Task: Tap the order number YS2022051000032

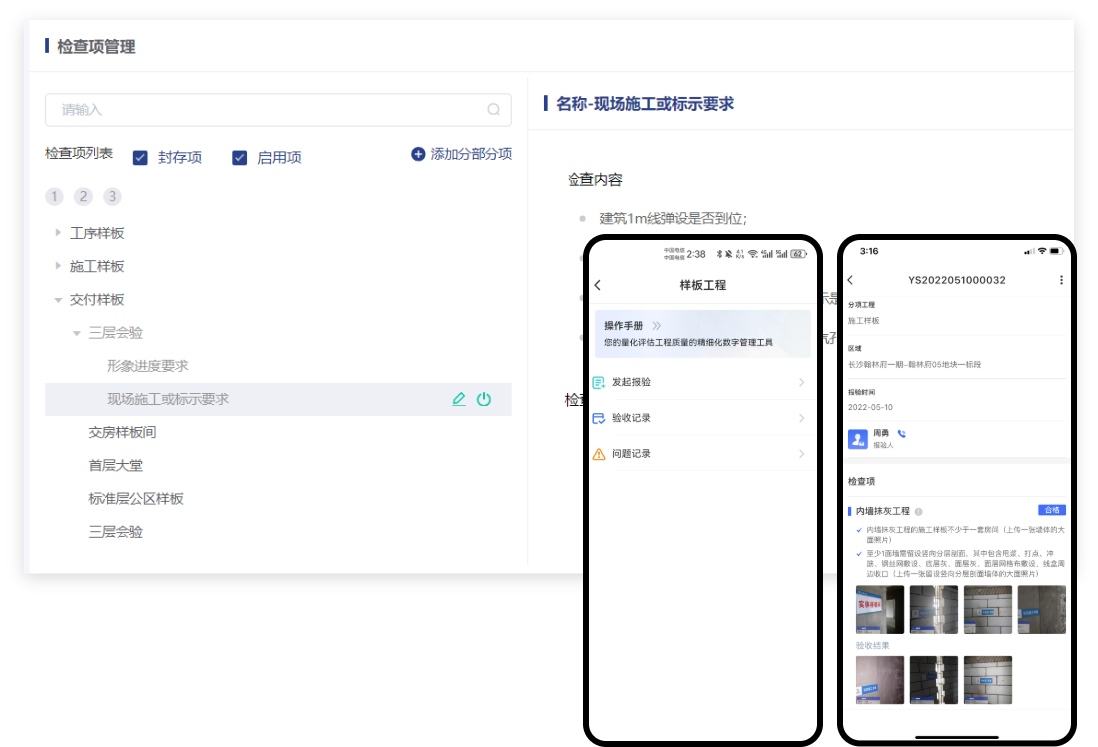Action: coord(957,280)
